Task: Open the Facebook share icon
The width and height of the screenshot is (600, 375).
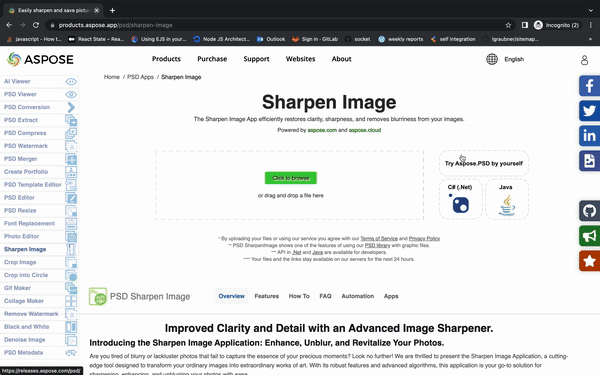Action: click(x=589, y=85)
